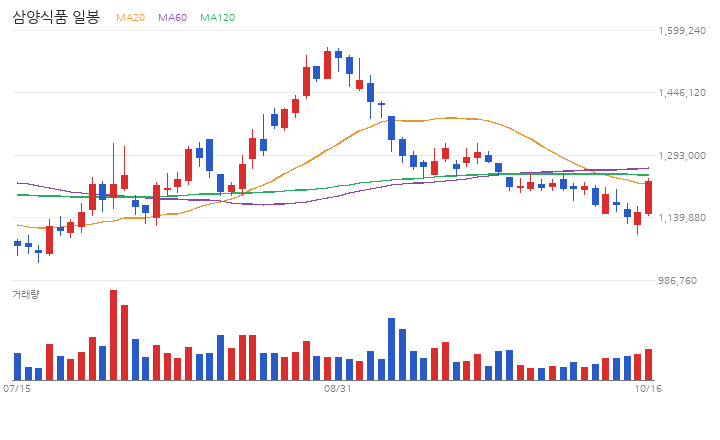Image resolution: width=720 pixels, height=440 pixels.
Task: Click the first blue volume bar at 07/15
Action: click(17, 367)
